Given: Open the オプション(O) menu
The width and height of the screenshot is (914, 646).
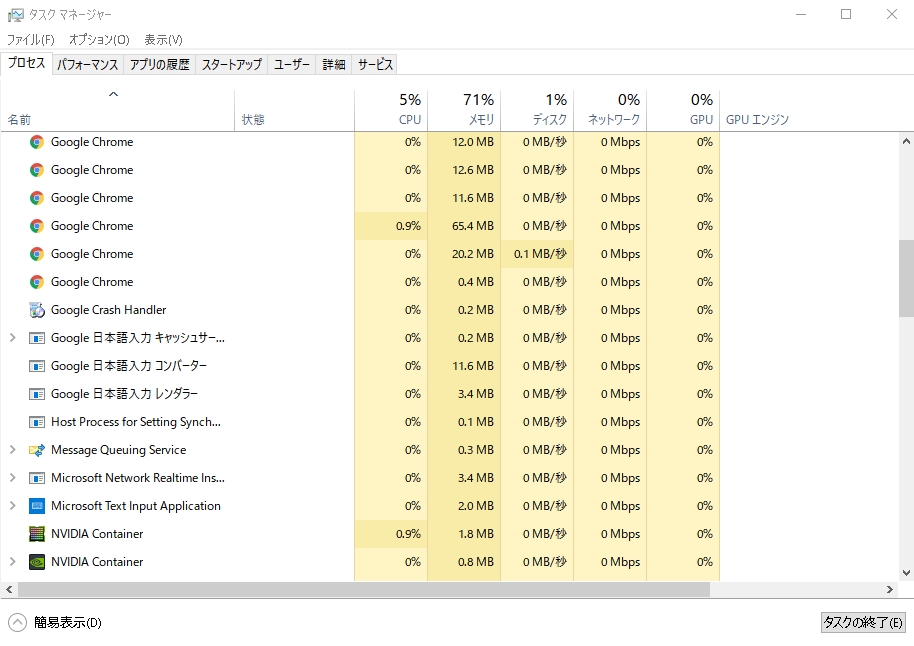Looking at the screenshot, I should 99,40.
